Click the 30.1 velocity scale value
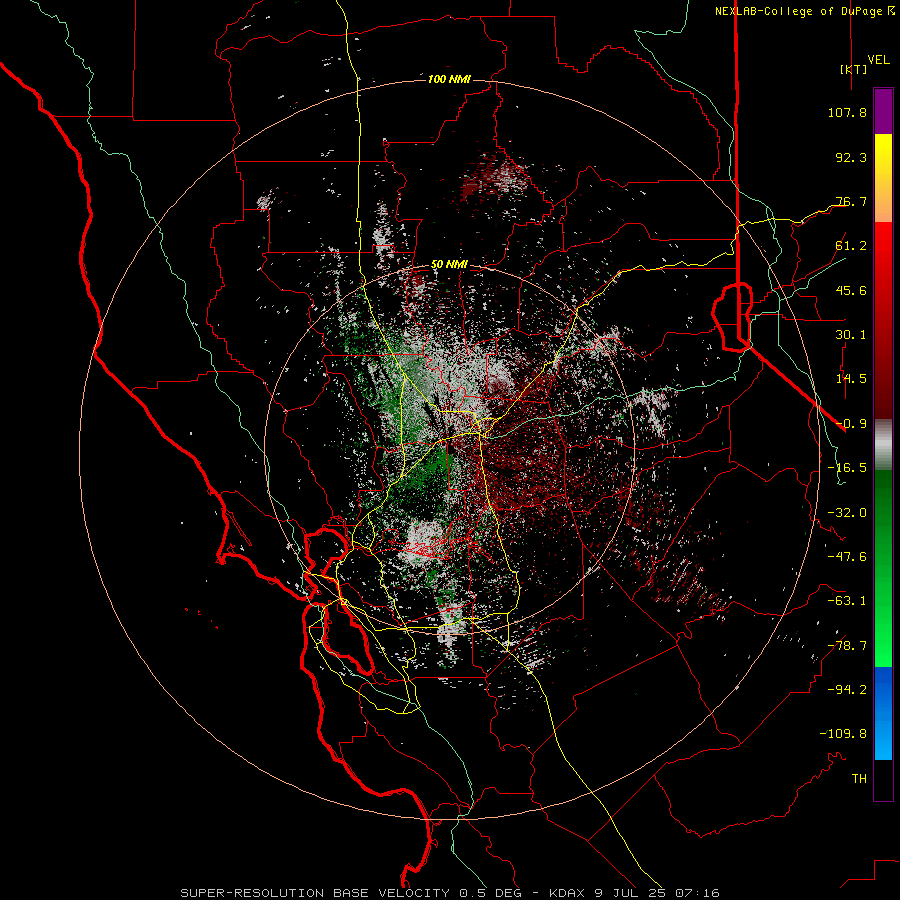 point(851,335)
